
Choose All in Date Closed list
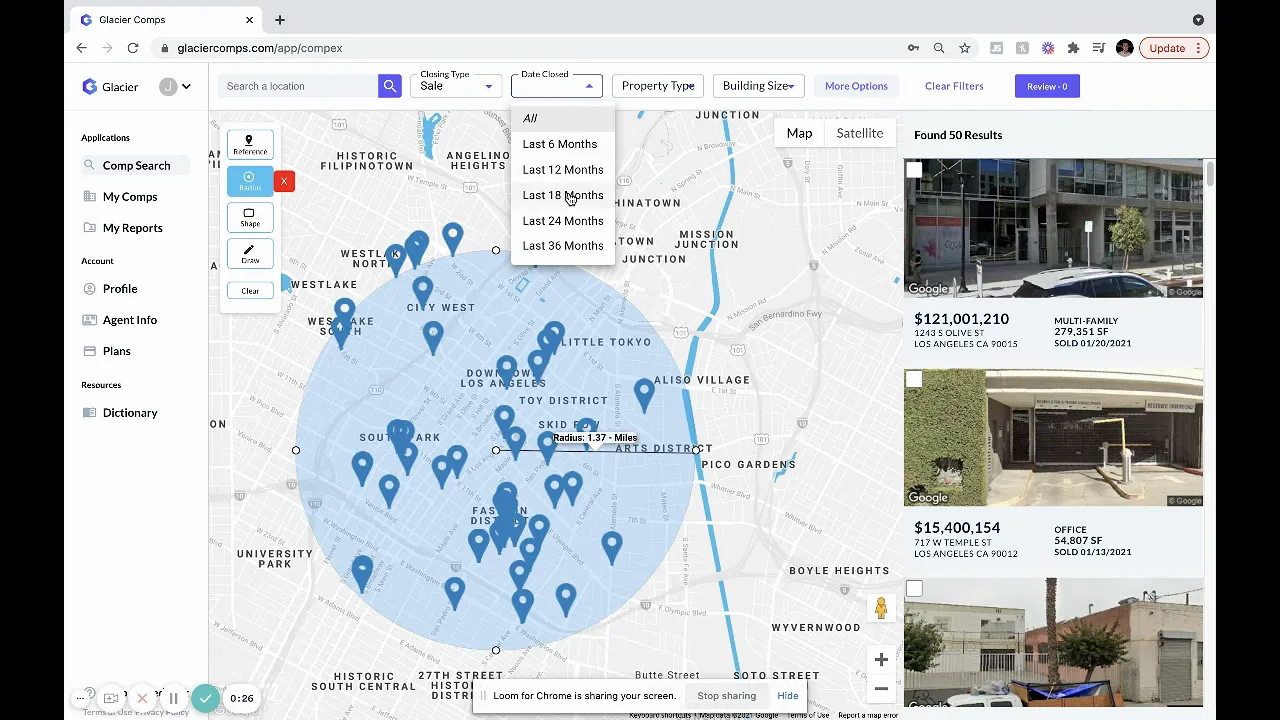[x=562, y=118]
